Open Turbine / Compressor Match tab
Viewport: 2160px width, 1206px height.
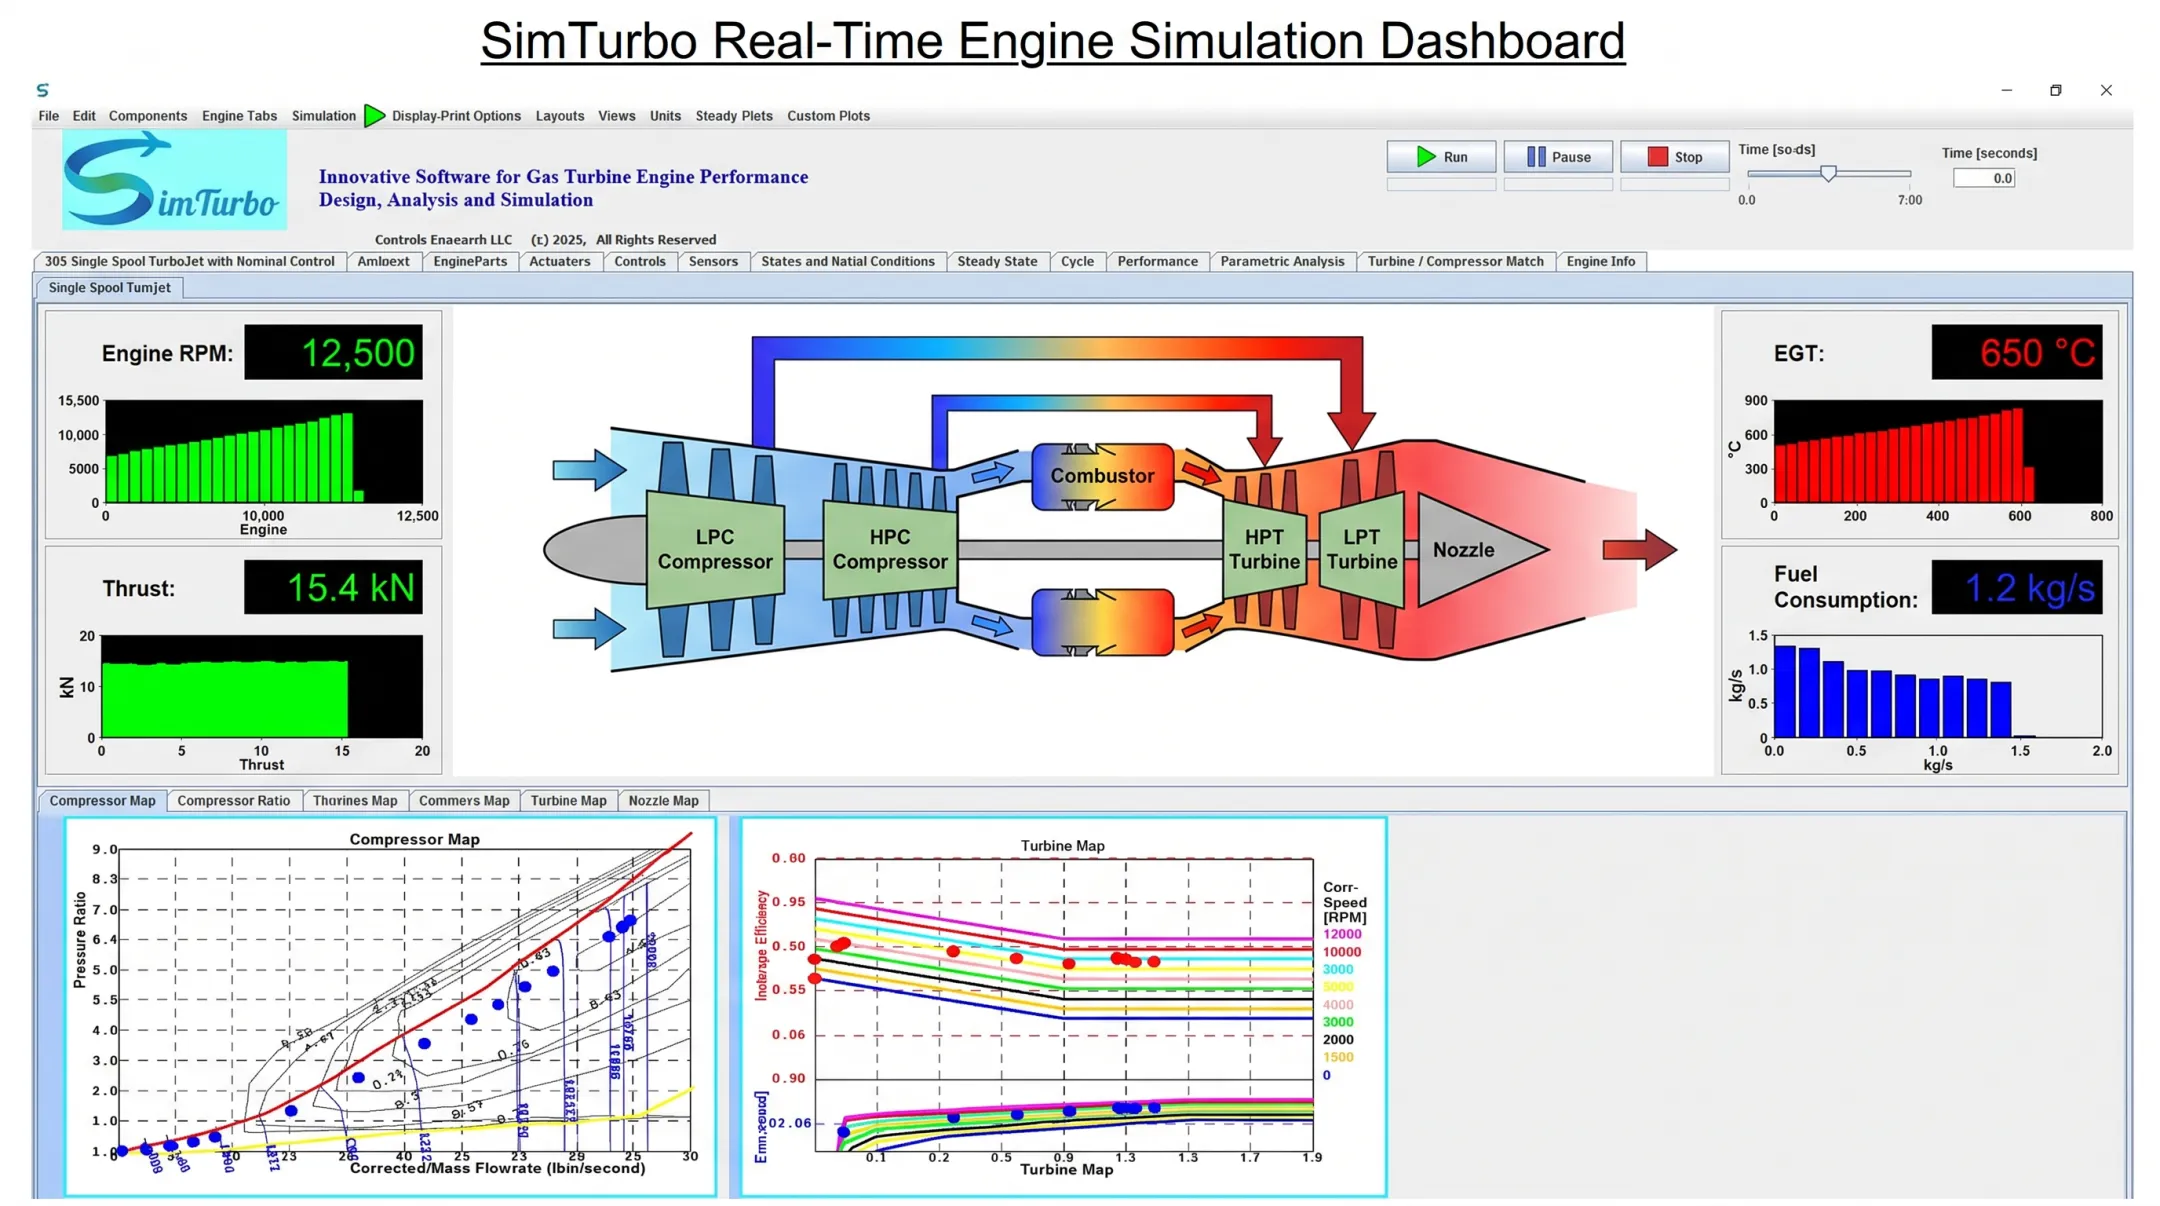tap(1455, 262)
